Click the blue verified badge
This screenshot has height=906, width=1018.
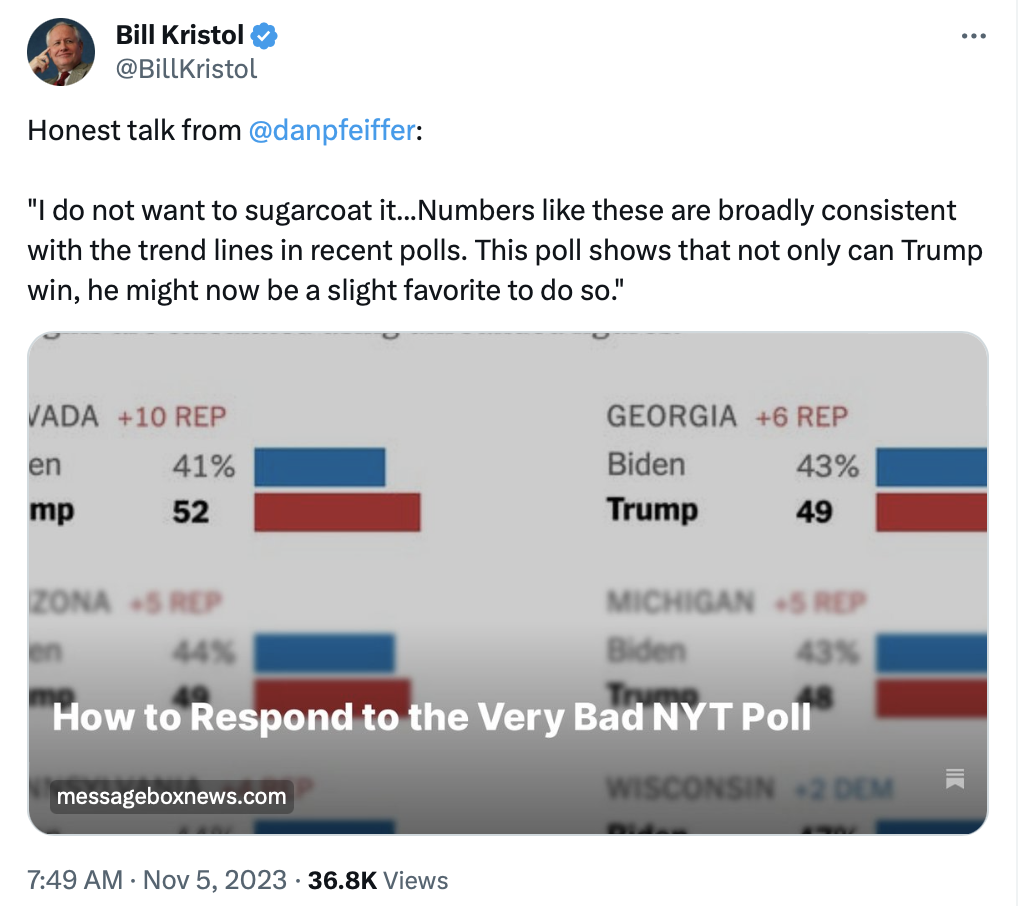(264, 36)
